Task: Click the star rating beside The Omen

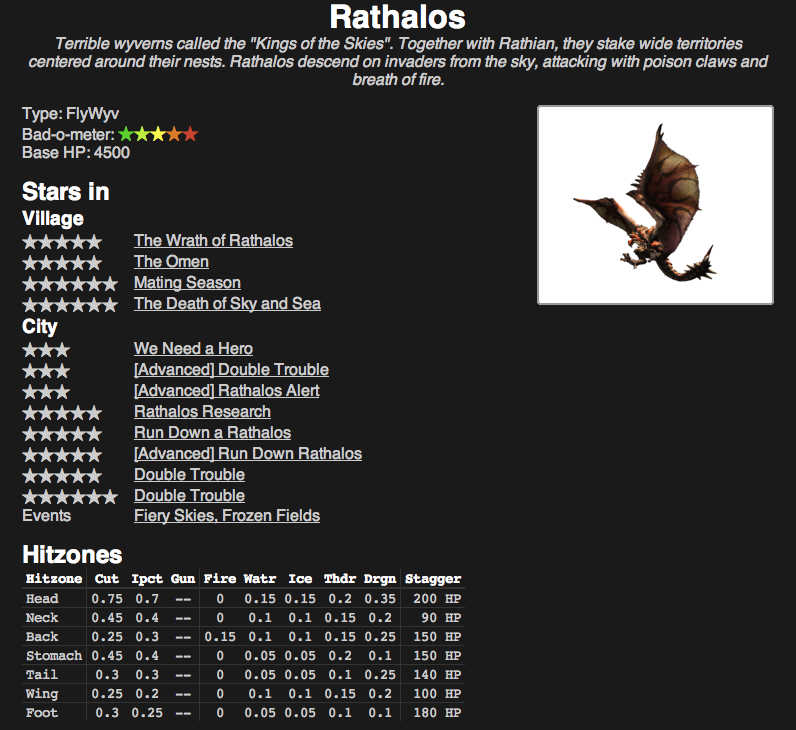Action: [62, 263]
